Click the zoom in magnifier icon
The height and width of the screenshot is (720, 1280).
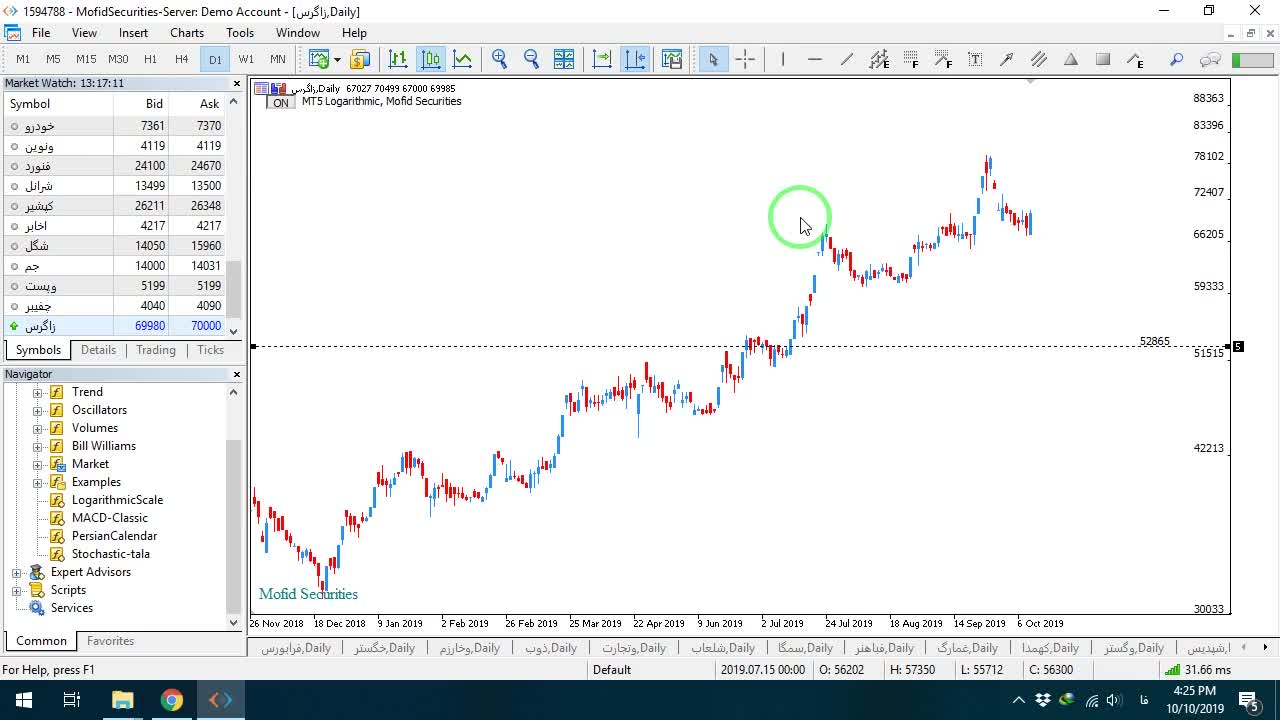click(500, 59)
